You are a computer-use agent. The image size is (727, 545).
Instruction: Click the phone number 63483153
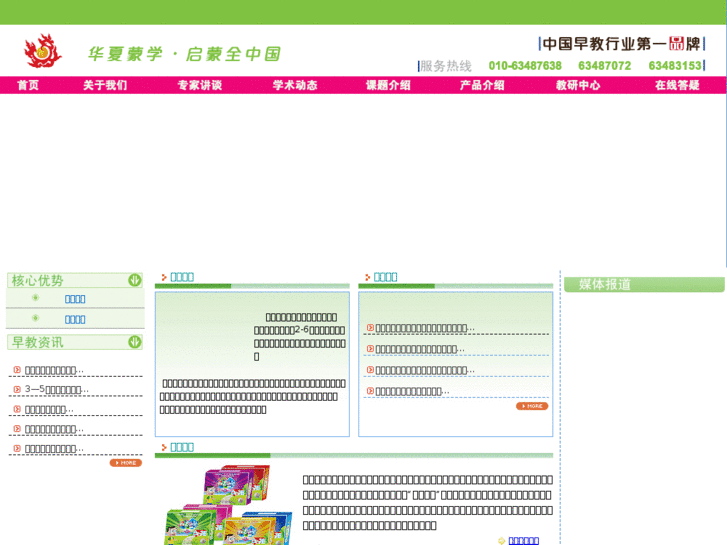[x=675, y=66]
